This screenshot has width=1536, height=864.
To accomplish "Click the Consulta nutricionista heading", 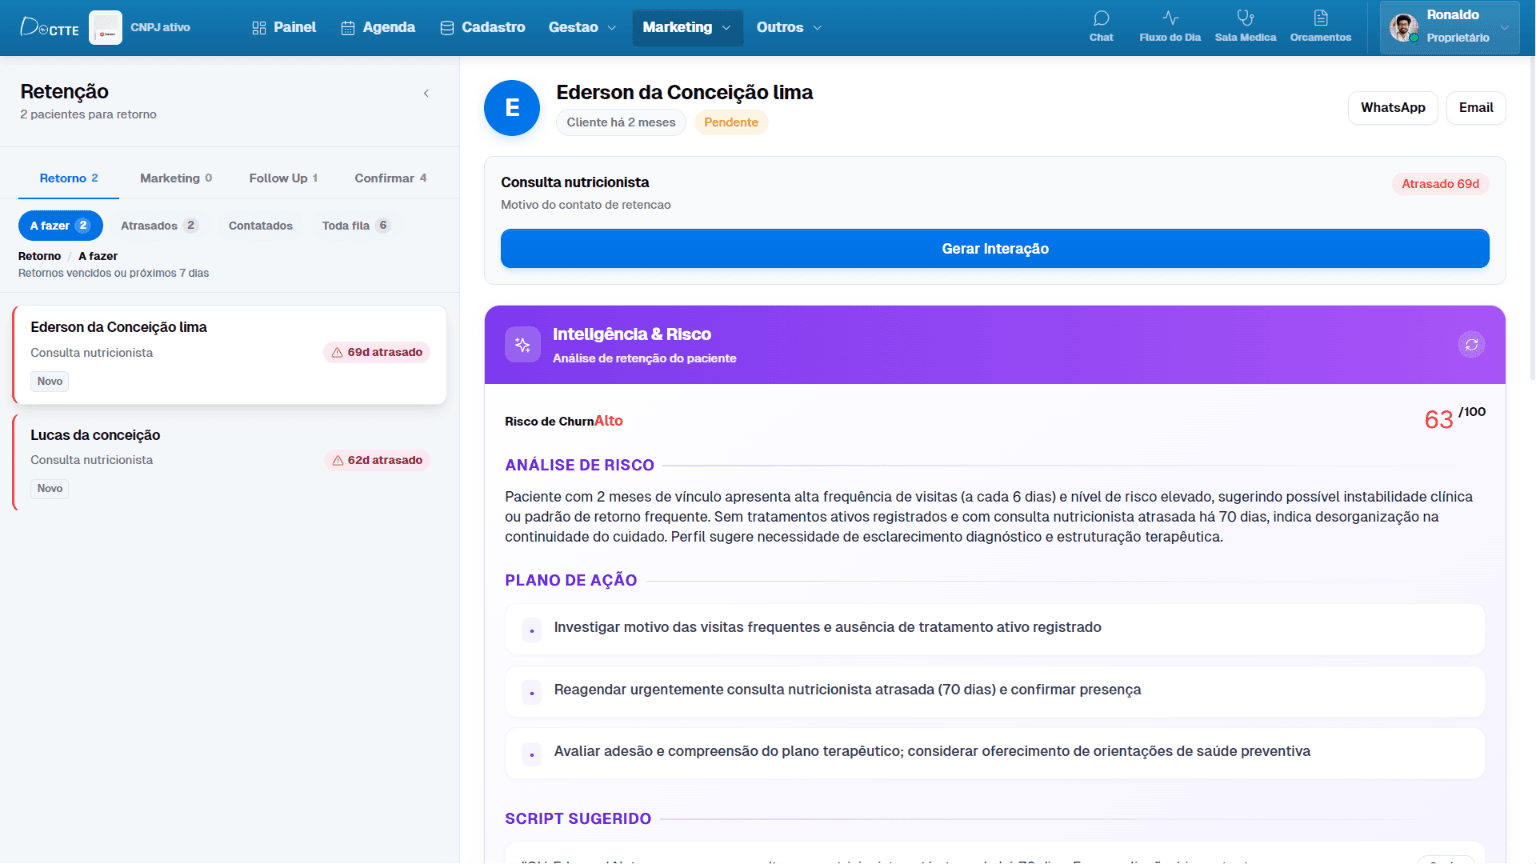I will coord(575,182).
